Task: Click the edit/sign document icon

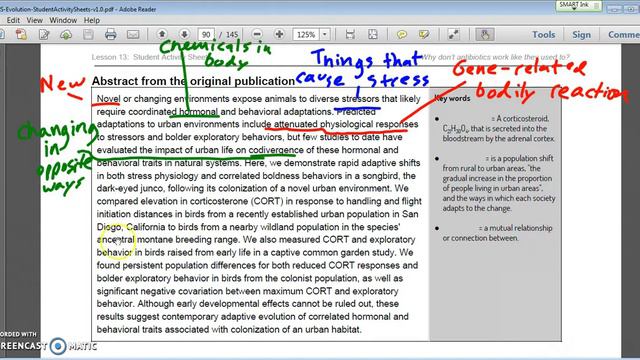Action: (44, 35)
